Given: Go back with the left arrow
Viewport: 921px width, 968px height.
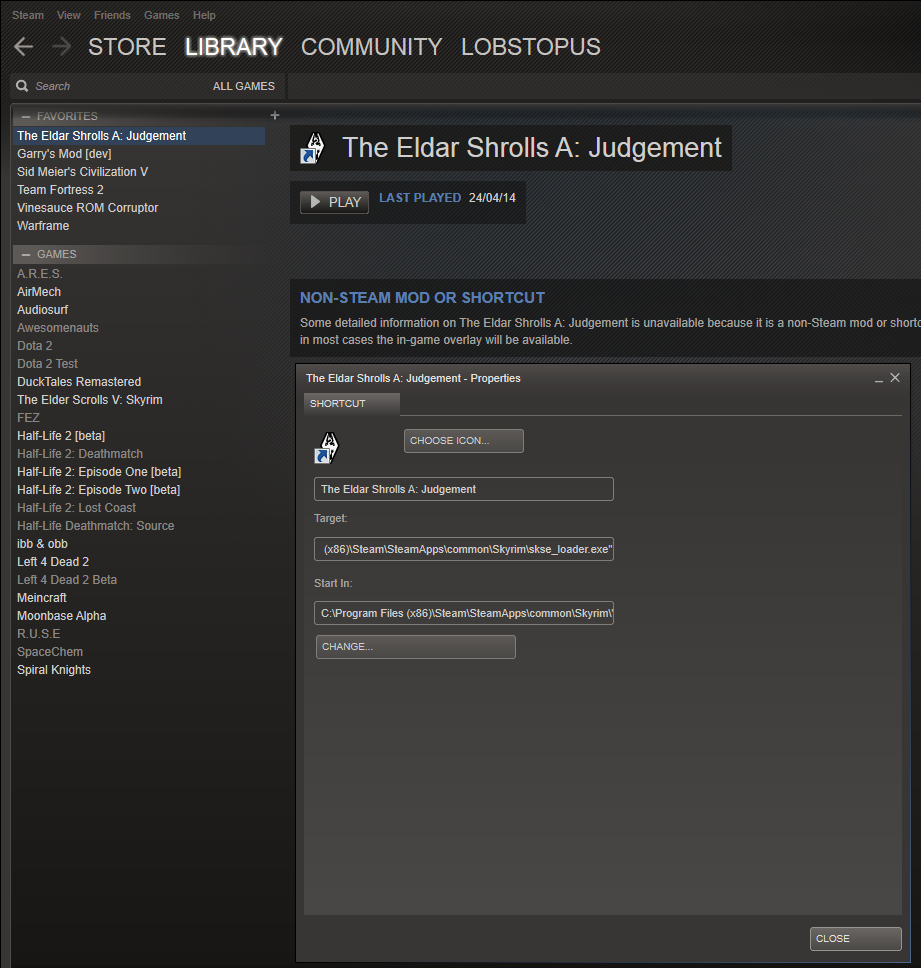Looking at the screenshot, I should (23, 47).
